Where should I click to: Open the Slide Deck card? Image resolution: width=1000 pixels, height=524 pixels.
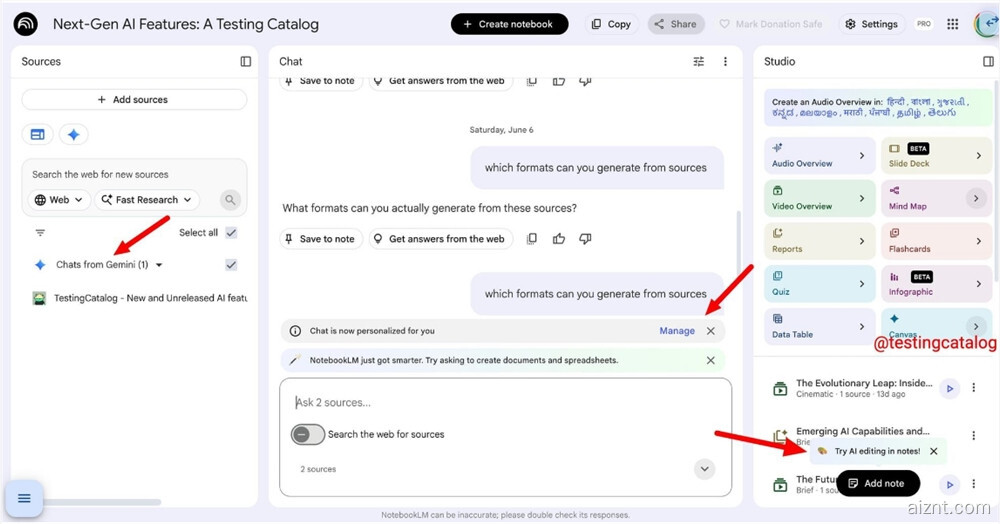936,156
